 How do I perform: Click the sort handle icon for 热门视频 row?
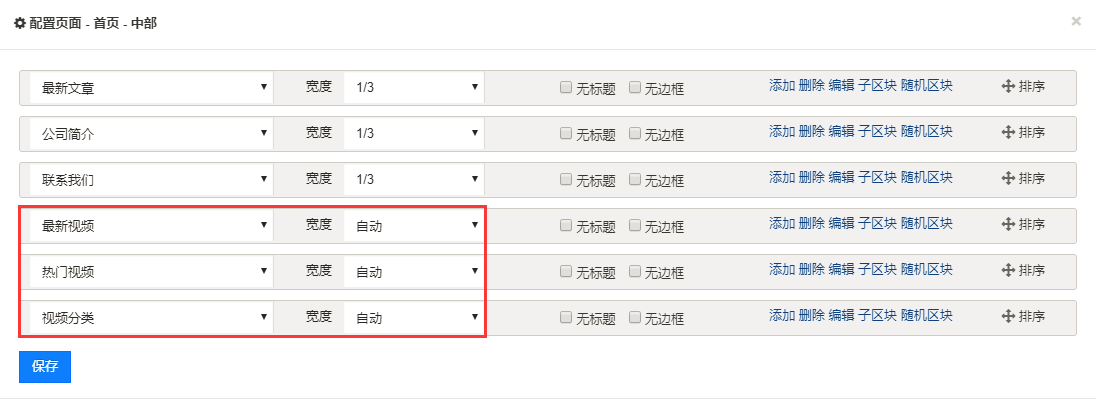tap(1008, 270)
